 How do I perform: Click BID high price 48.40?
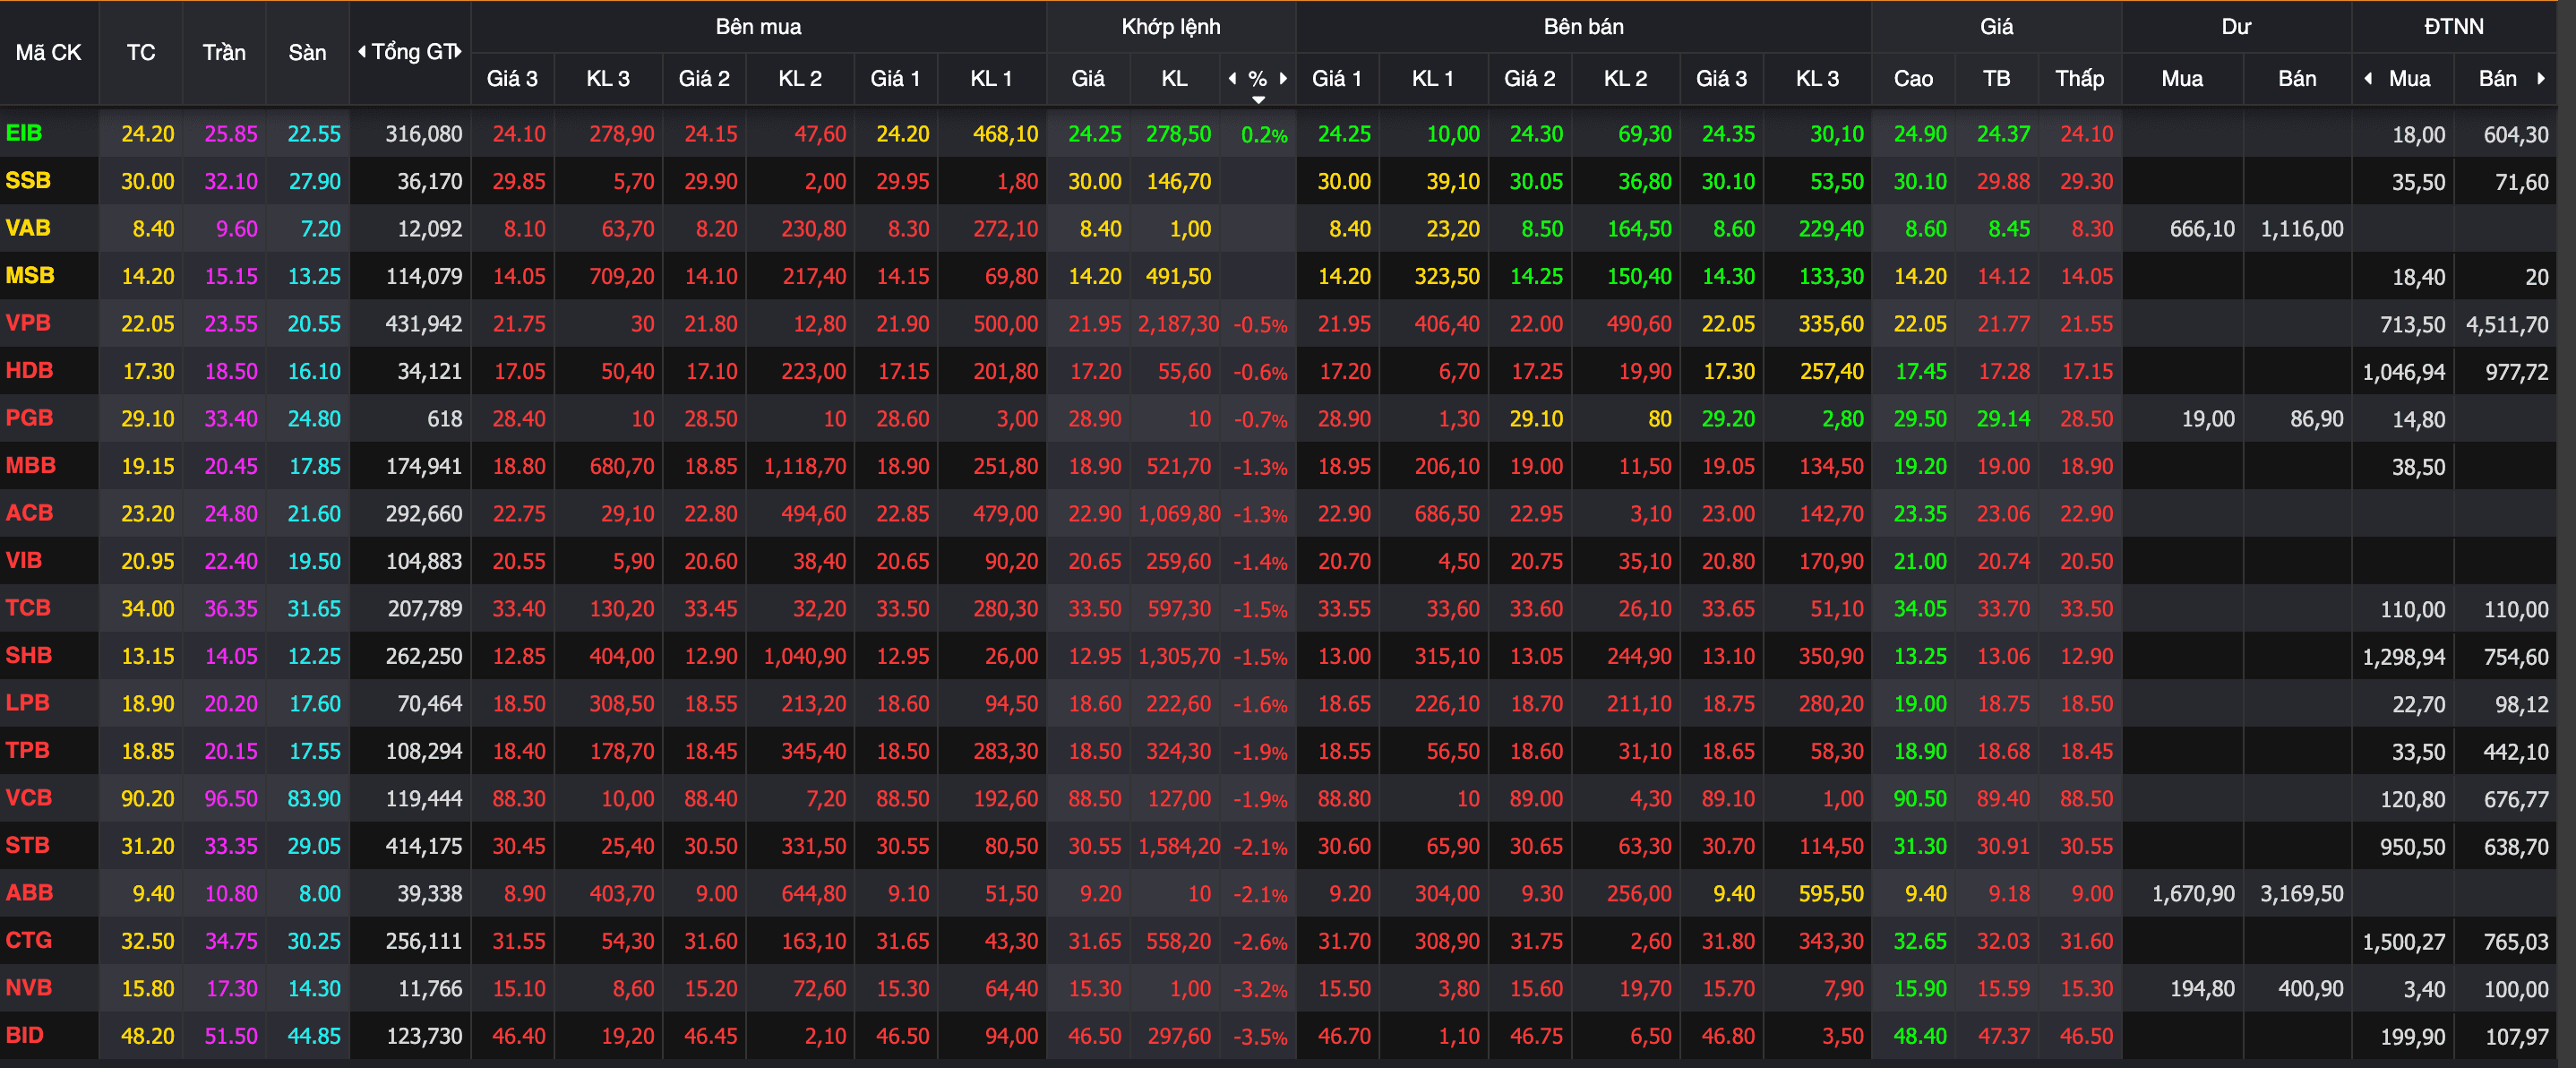click(1920, 1037)
